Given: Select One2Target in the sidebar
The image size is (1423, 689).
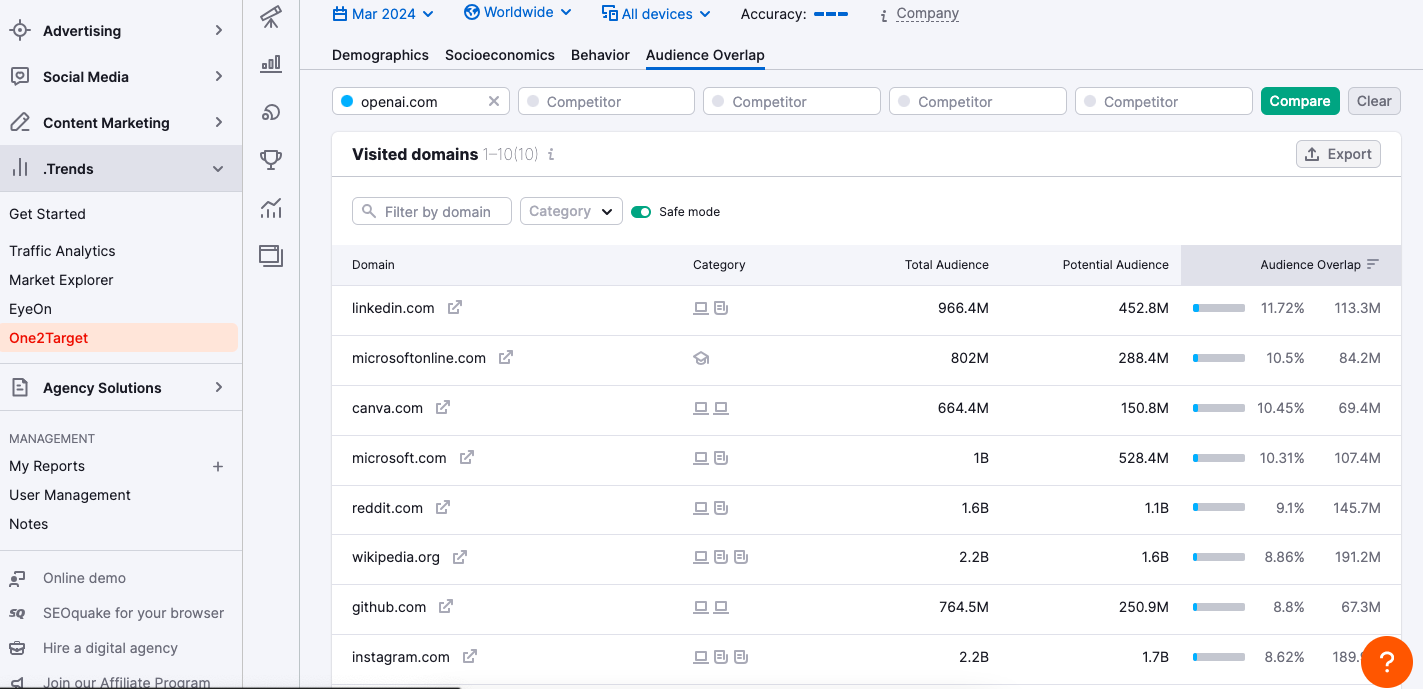Looking at the screenshot, I should coord(119,338).
